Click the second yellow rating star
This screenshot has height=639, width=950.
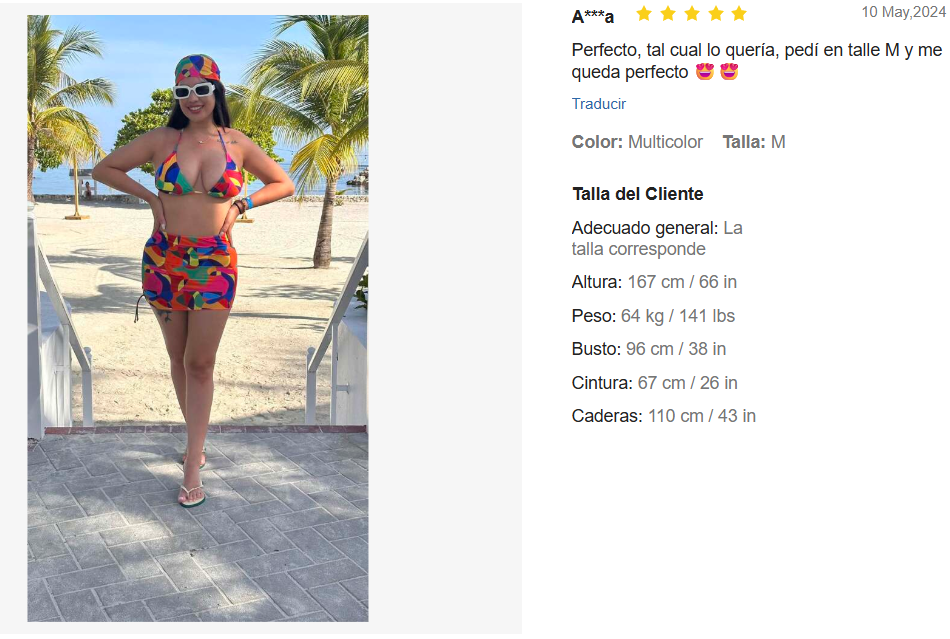pyautogui.click(x=668, y=13)
